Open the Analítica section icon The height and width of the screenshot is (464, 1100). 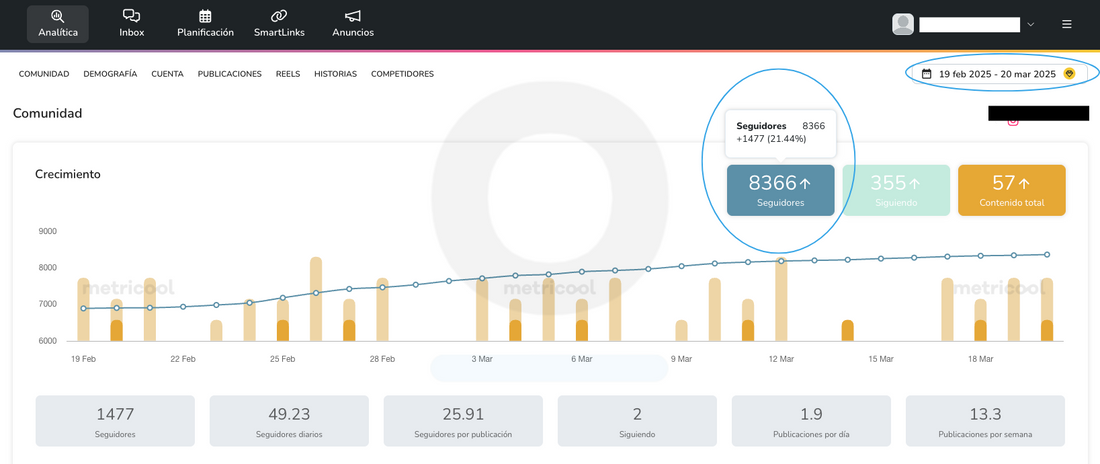coord(57,16)
